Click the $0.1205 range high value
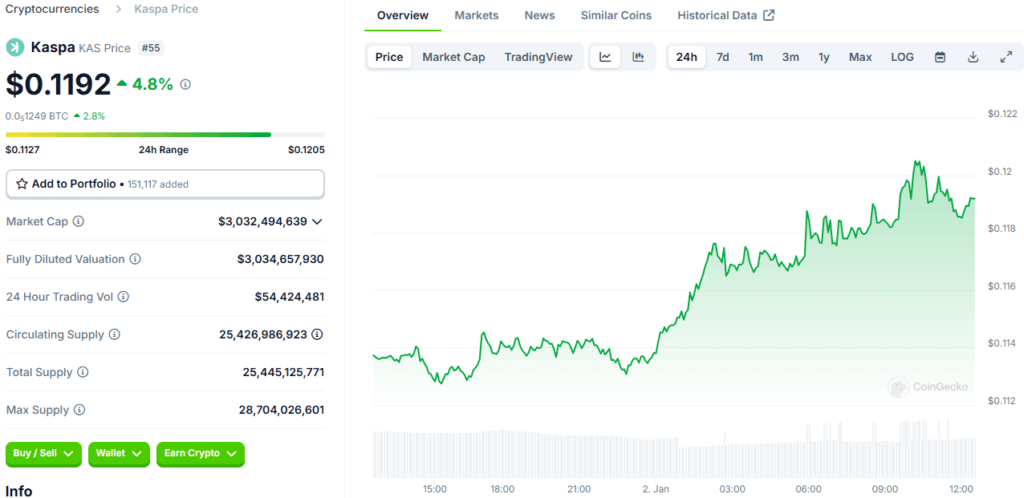Viewport: 1024px width, 498px height. (x=306, y=149)
